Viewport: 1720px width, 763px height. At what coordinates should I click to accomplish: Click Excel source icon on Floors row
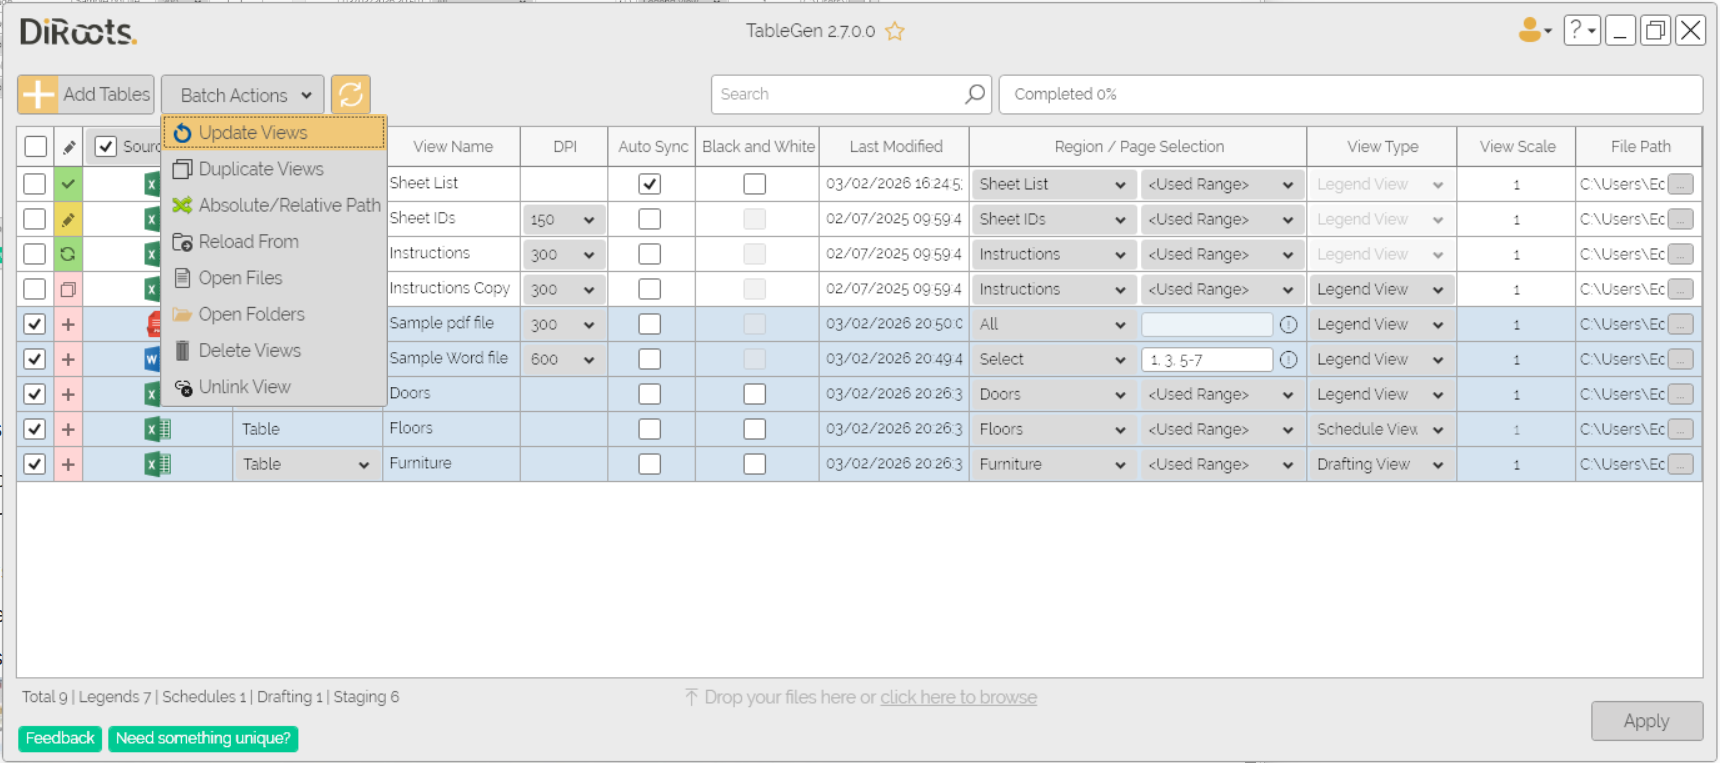158,429
